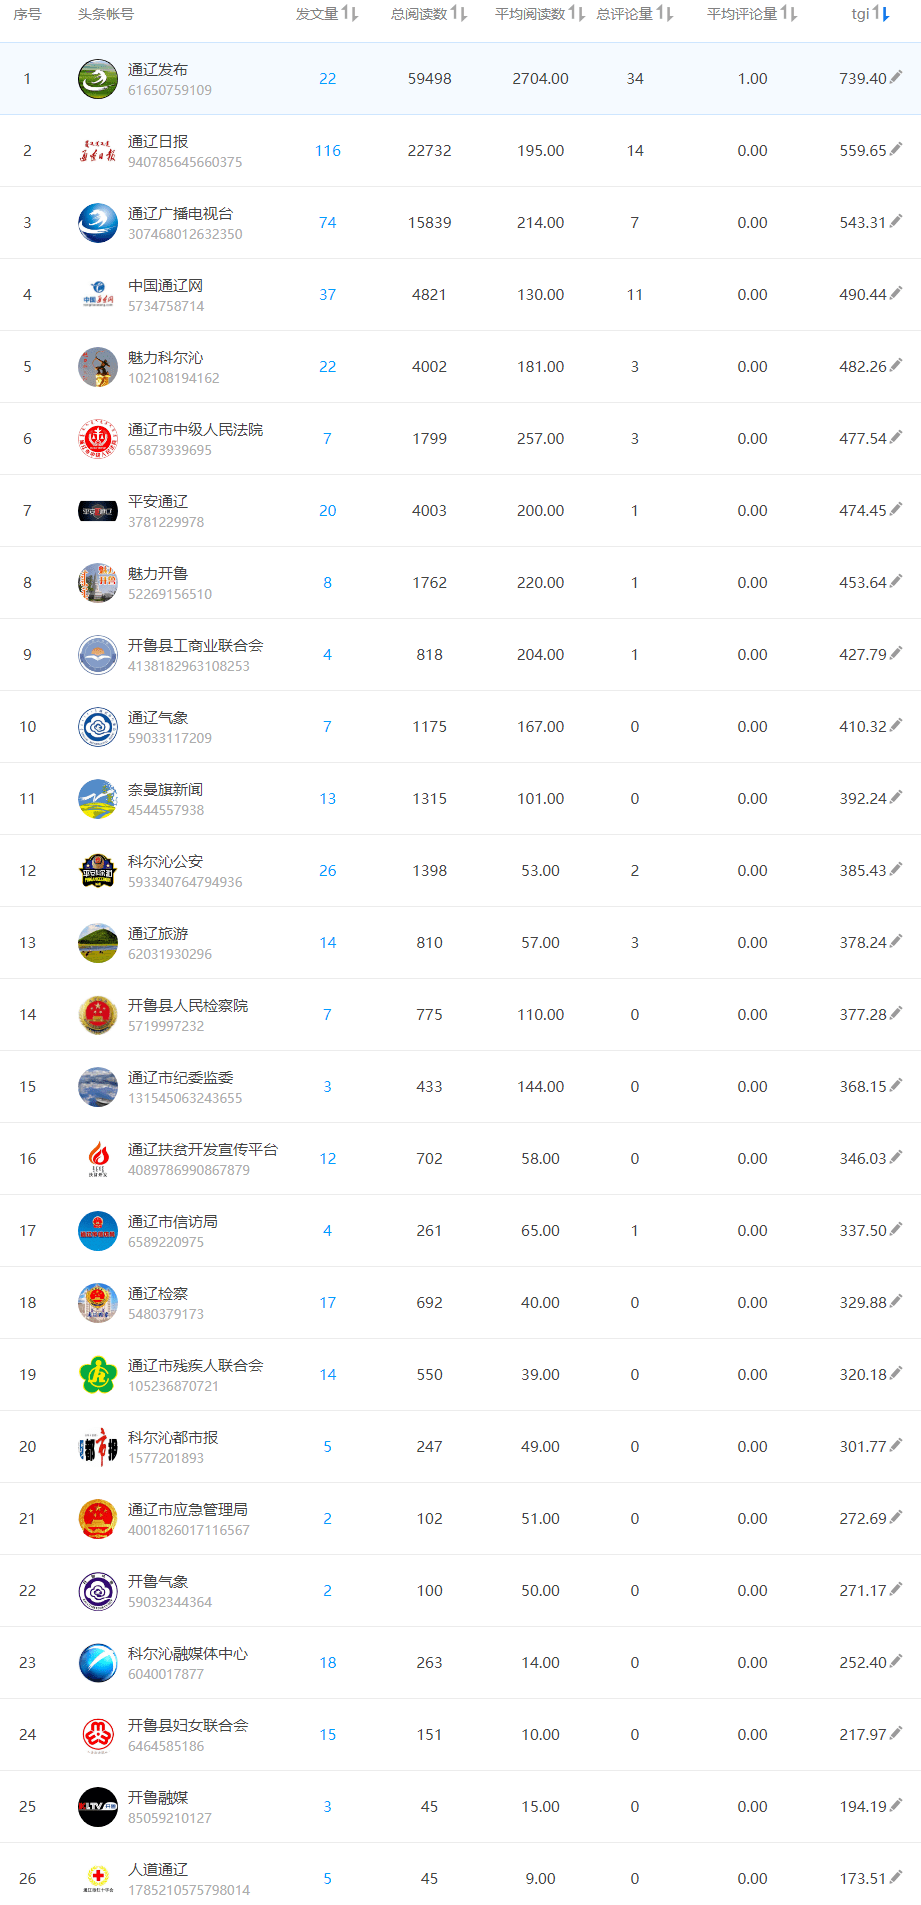
Task: Click 通辽市中级人民法院 avatar thumbnail
Action: point(98,439)
